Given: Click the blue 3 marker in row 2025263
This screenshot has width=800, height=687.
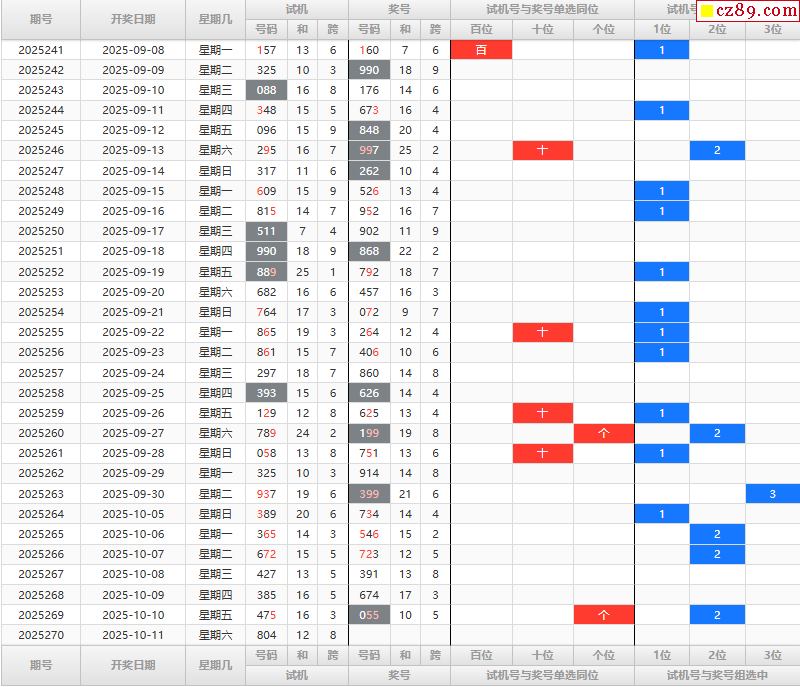Looking at the screenshot, I should point(772,494).
